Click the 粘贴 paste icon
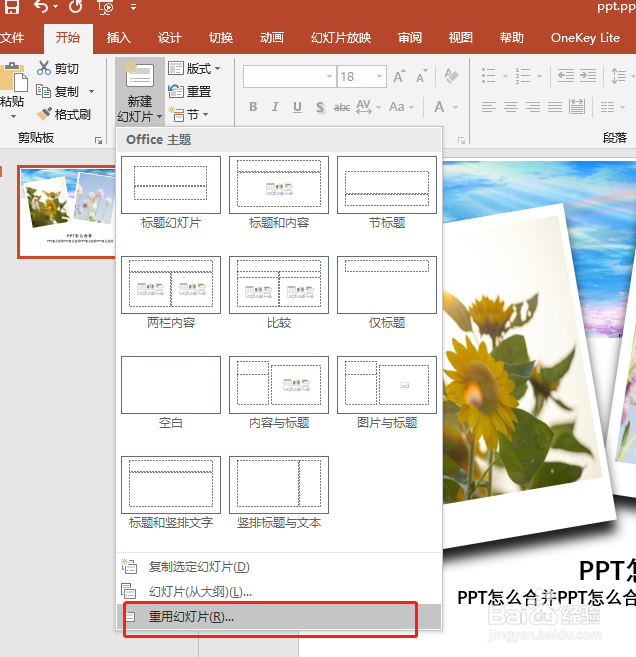Image resolution: width=636 pixels, height=657 pixels. (x=13, y=77)
